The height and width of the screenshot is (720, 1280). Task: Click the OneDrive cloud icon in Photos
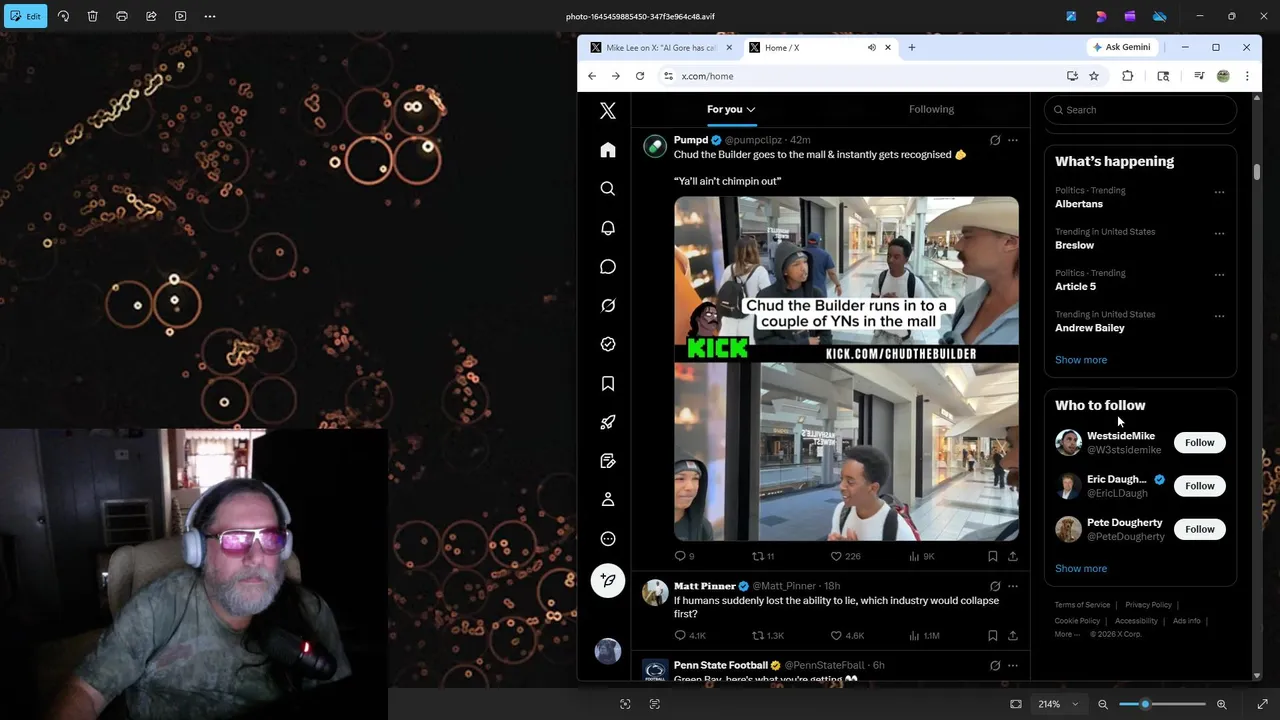click(x=1160, y=16)
